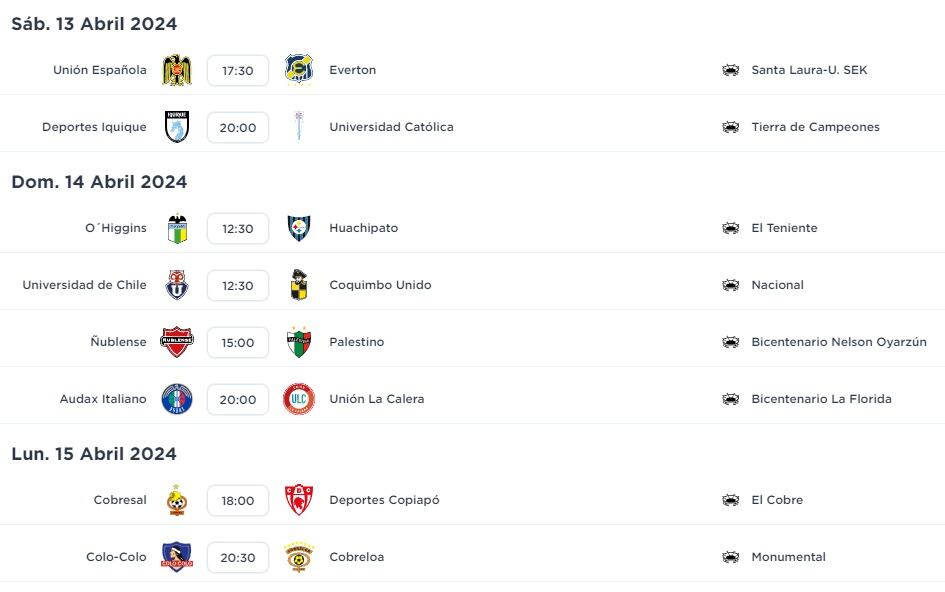This screenshot has width=945, height=592.
Task: Open the Deportes Copiapó team link
Action: [384, 500]
